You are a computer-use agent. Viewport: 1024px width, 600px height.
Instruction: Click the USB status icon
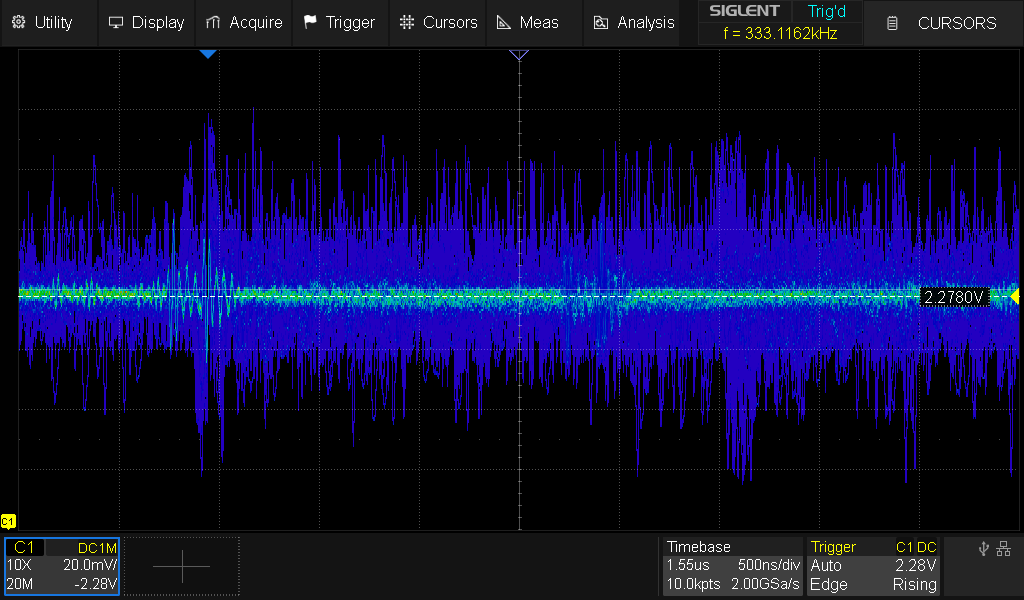[x=983, y=548]
